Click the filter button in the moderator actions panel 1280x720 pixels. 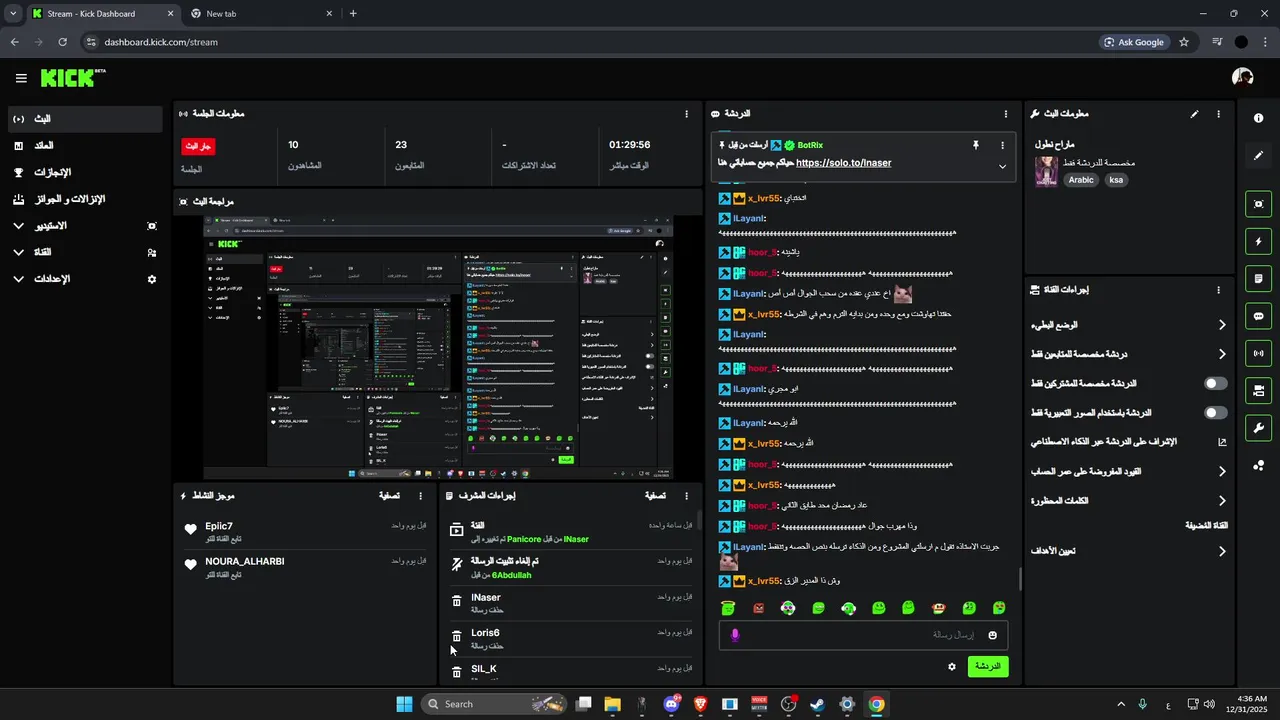click(655, 495)
